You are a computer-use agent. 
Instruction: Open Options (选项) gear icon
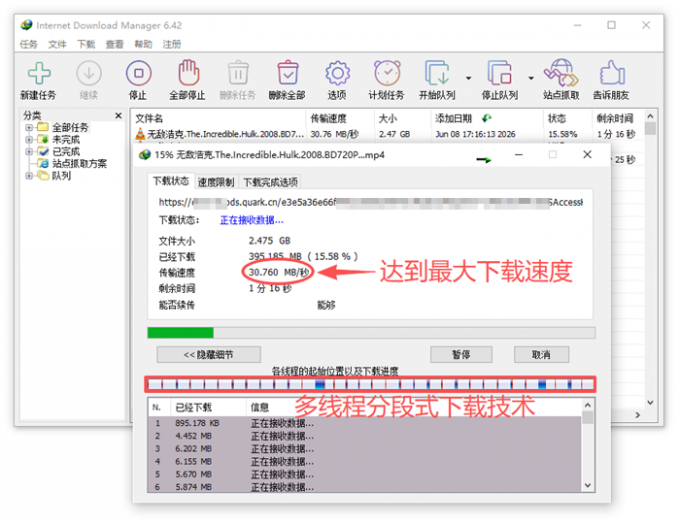(337, 73)
